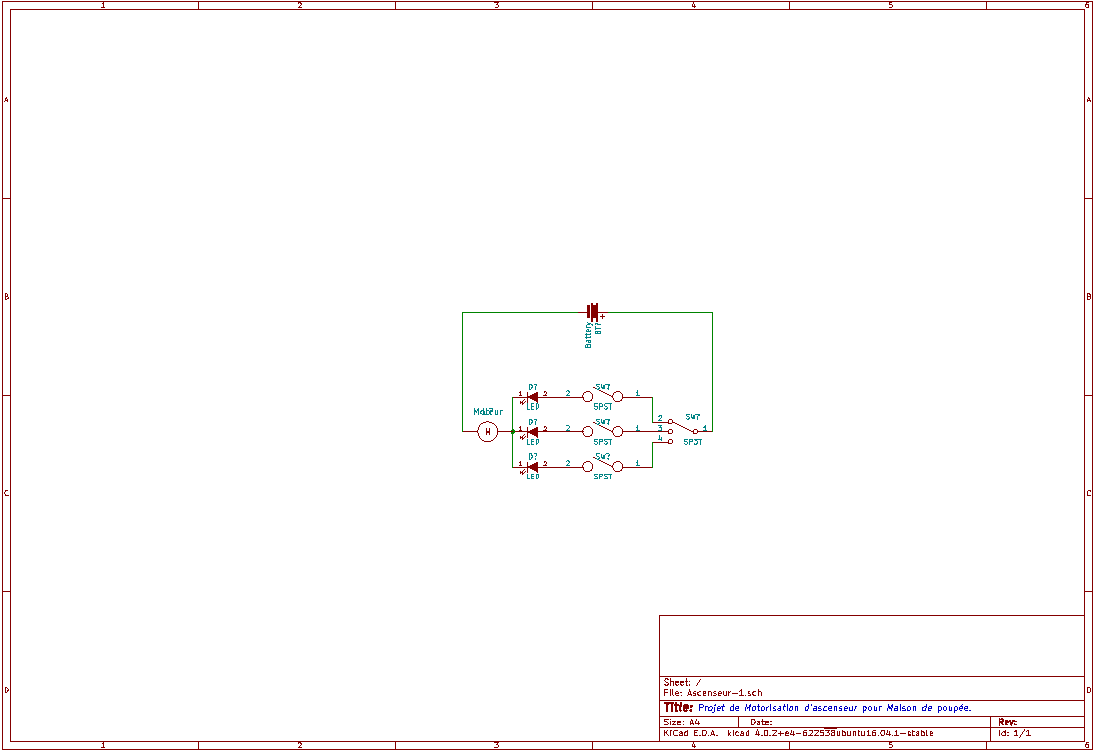Select the SP3T selector switch symbol
Image resolution: width=1094 pixels, height=751 pixels.
coord(683,431)
